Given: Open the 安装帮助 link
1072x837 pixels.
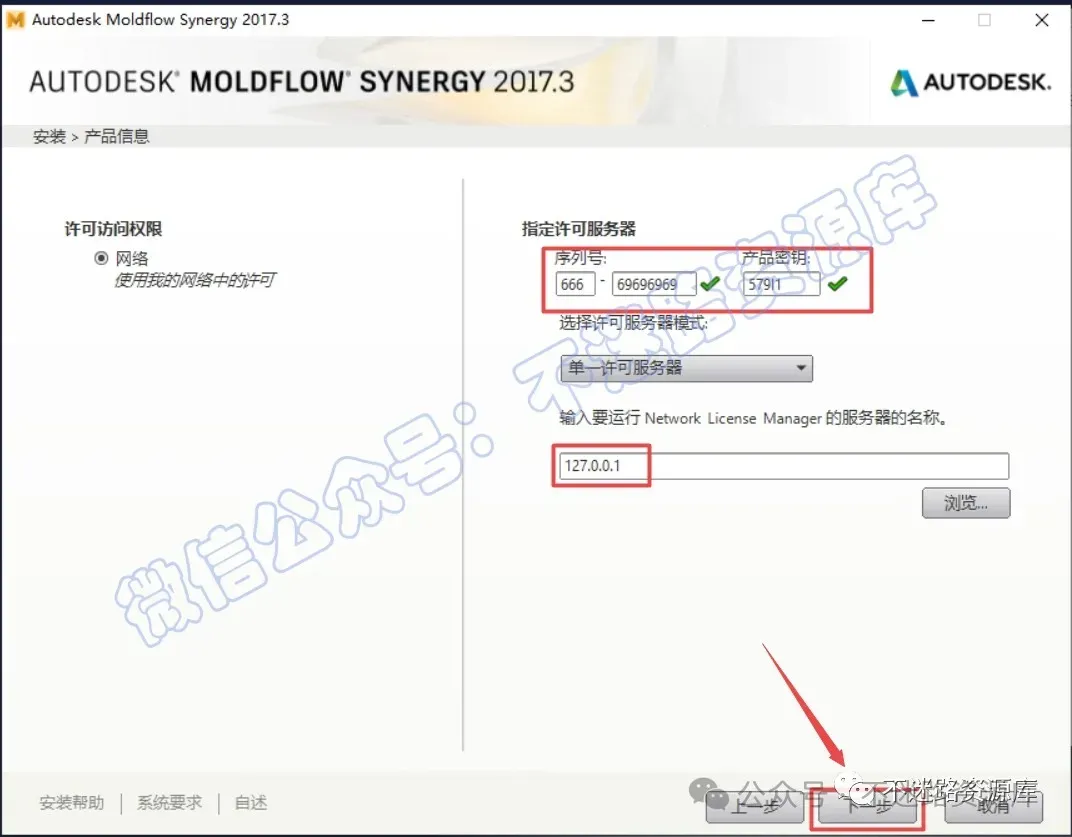Looking at the screenshot, I should coord(72,802).
